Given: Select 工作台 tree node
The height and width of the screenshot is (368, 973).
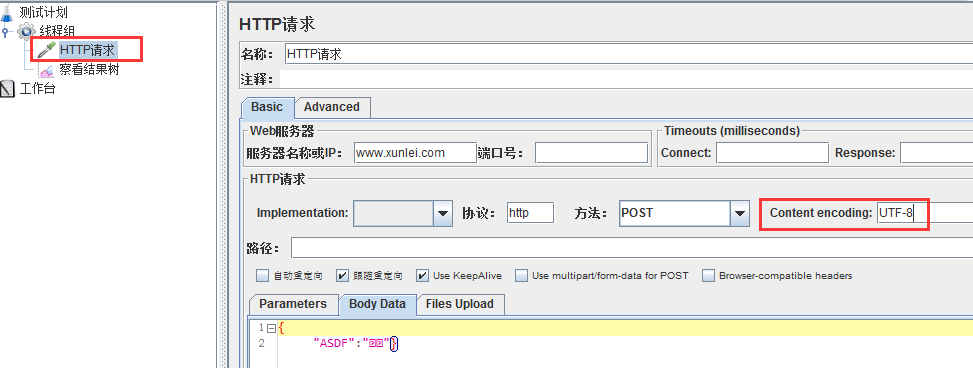Looking at the screenshot, I should 37,89.
